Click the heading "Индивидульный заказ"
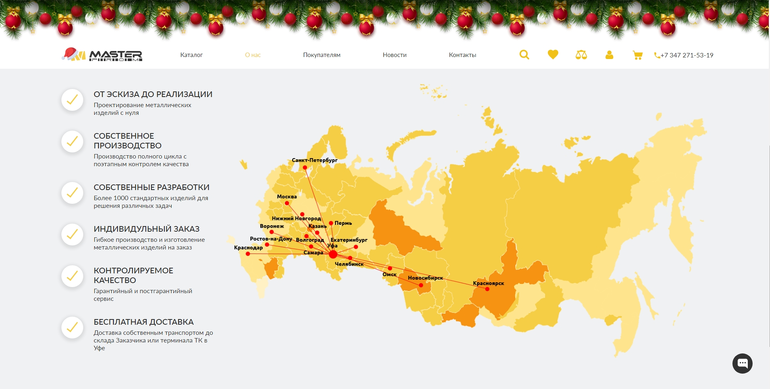770x389 pixels. coord(146,229)
